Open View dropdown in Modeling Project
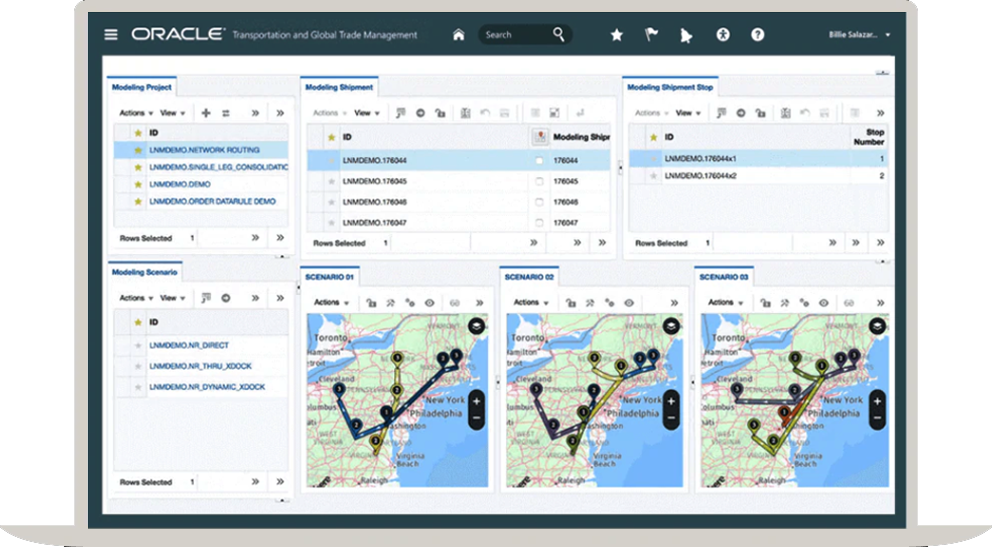Viewport: 992px width, 547px height. (172, 113)
